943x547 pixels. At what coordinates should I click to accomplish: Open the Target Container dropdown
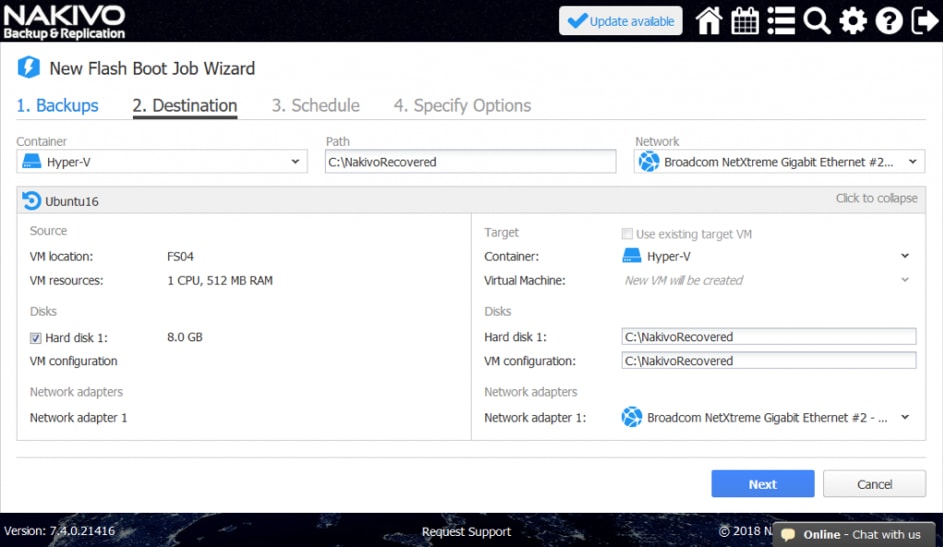(x=766, y=257)
